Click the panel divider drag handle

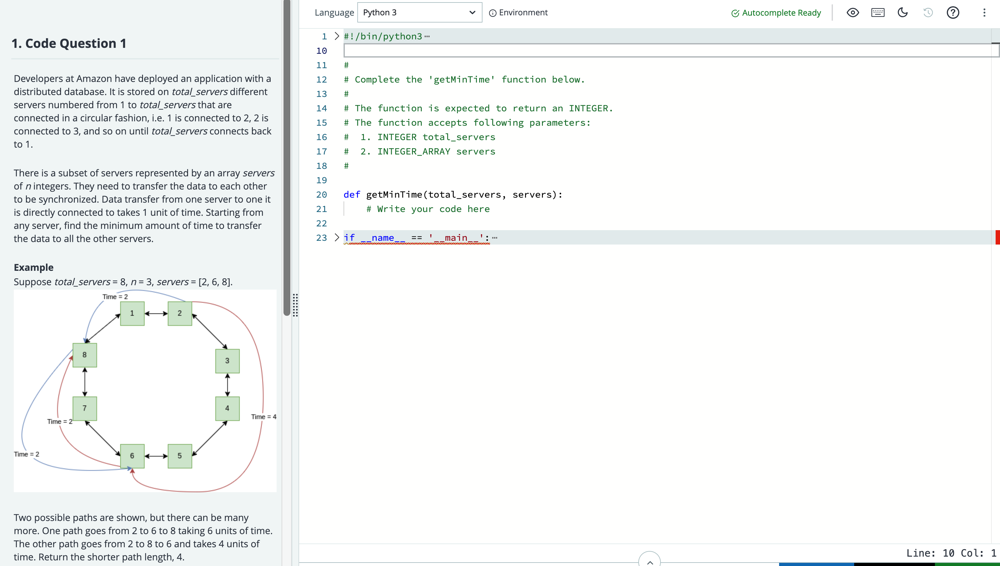(295, 305)
